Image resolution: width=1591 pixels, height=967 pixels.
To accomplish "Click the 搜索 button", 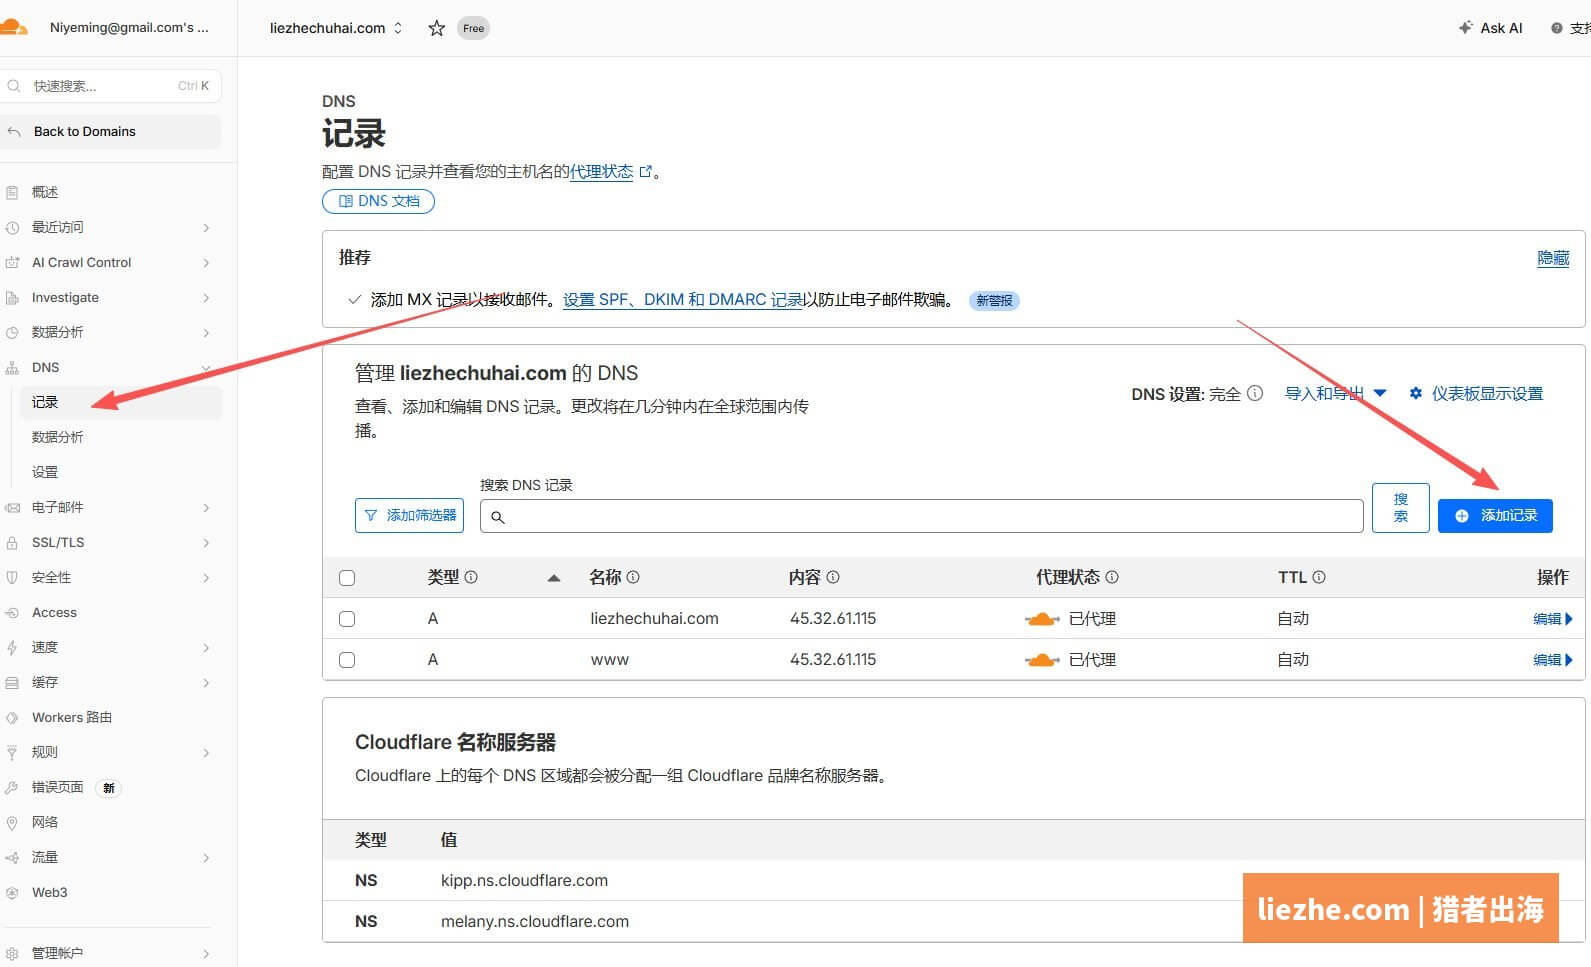I will click(x=1401, y=508).
